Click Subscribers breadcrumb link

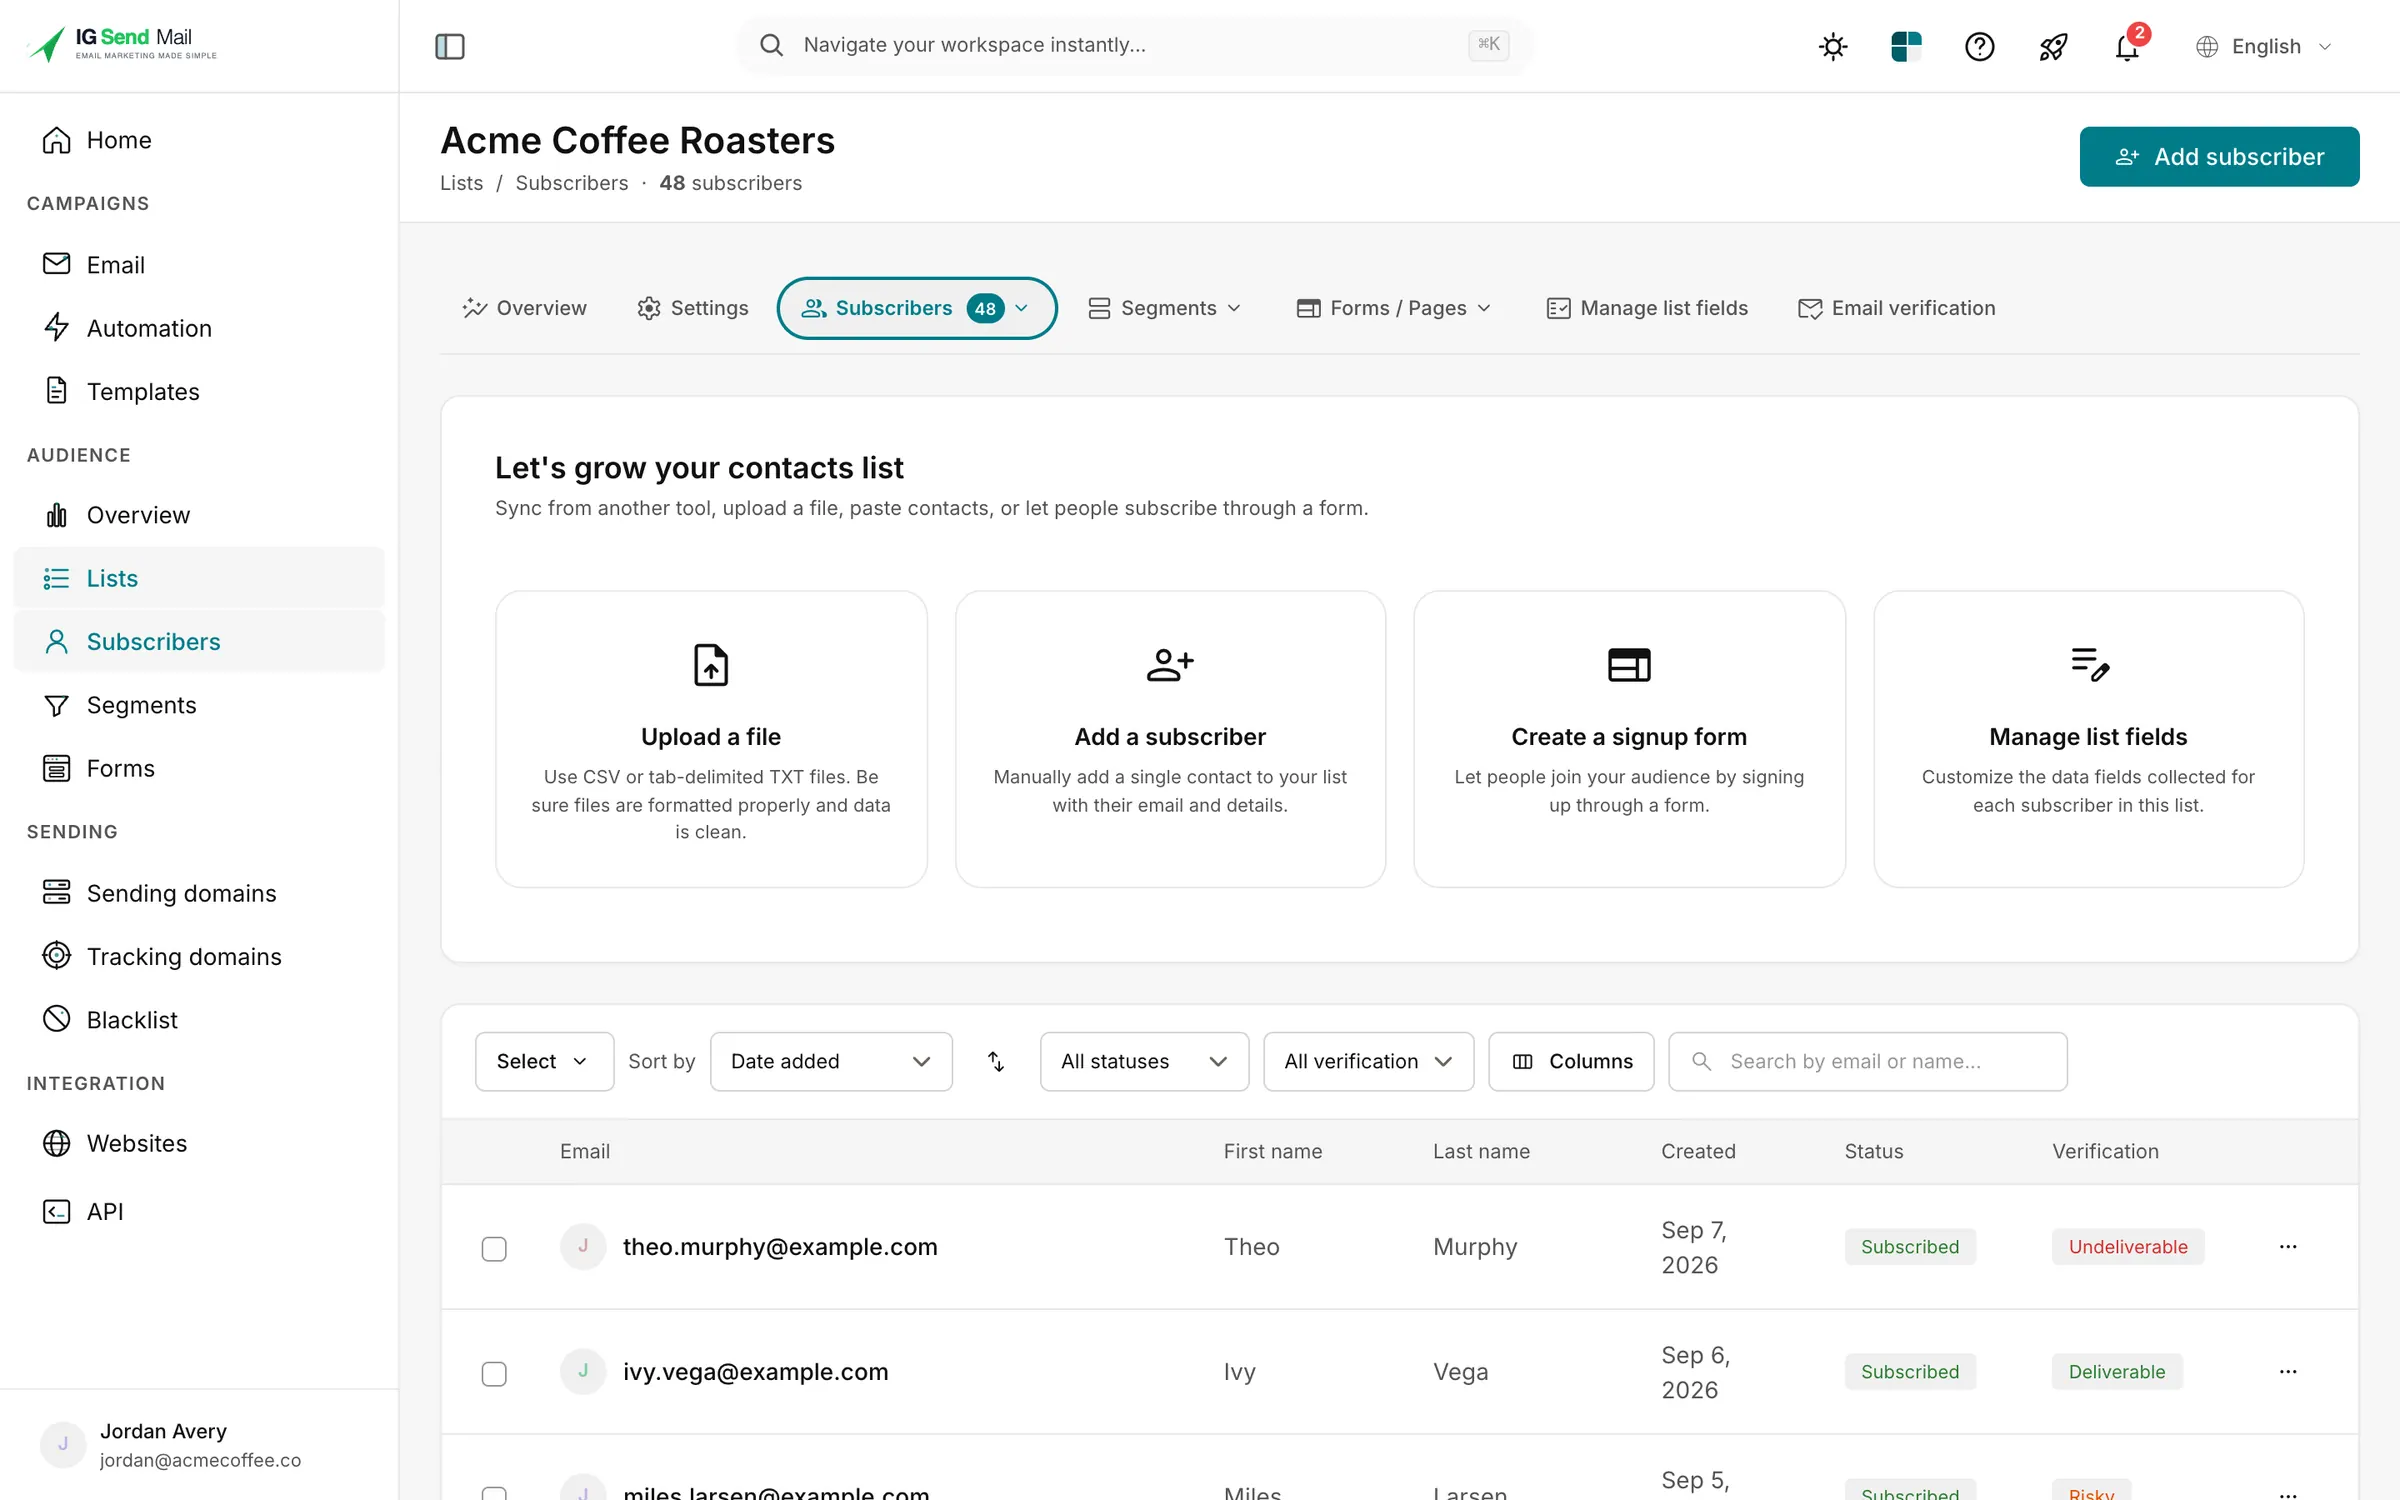click(571, 183)
